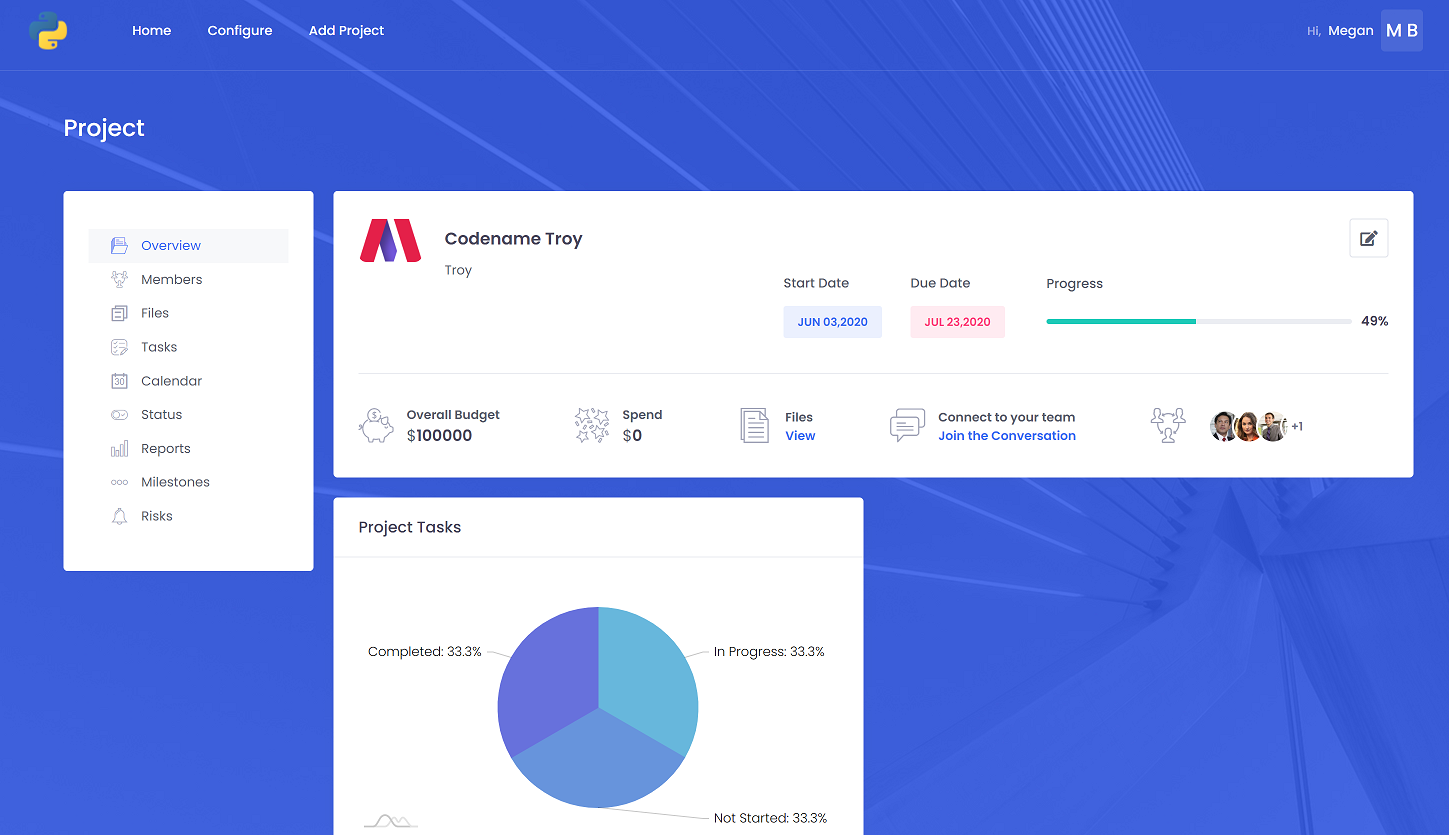Click the chat bubbles conversation icon
This screenshot has height=835, width=1449.
coord(907,425)
